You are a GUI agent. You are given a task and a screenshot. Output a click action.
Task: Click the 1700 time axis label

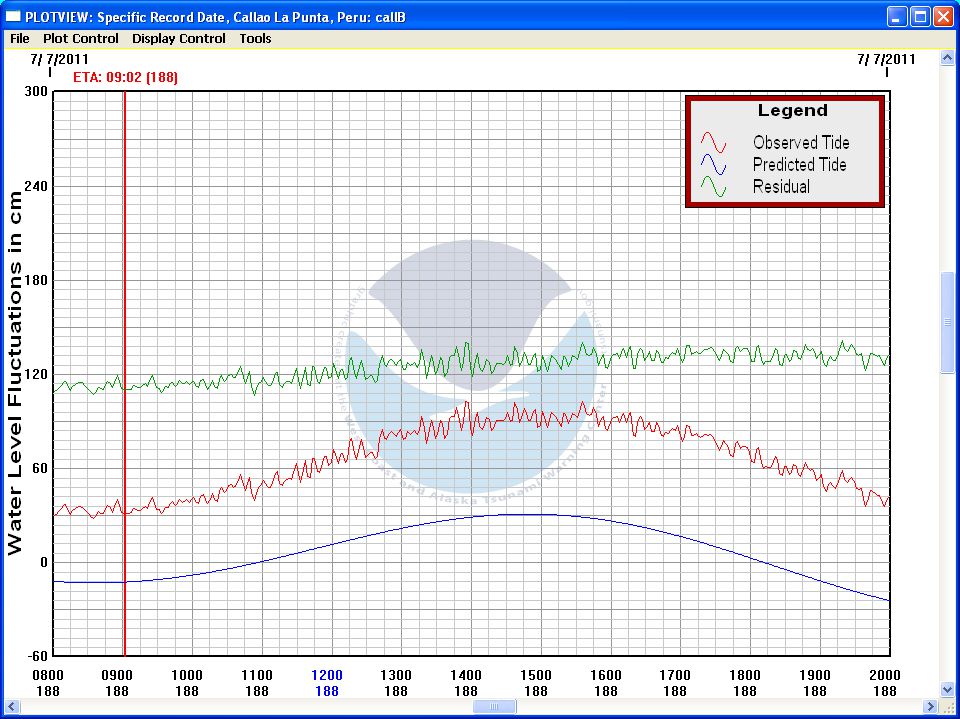(675, 676)
